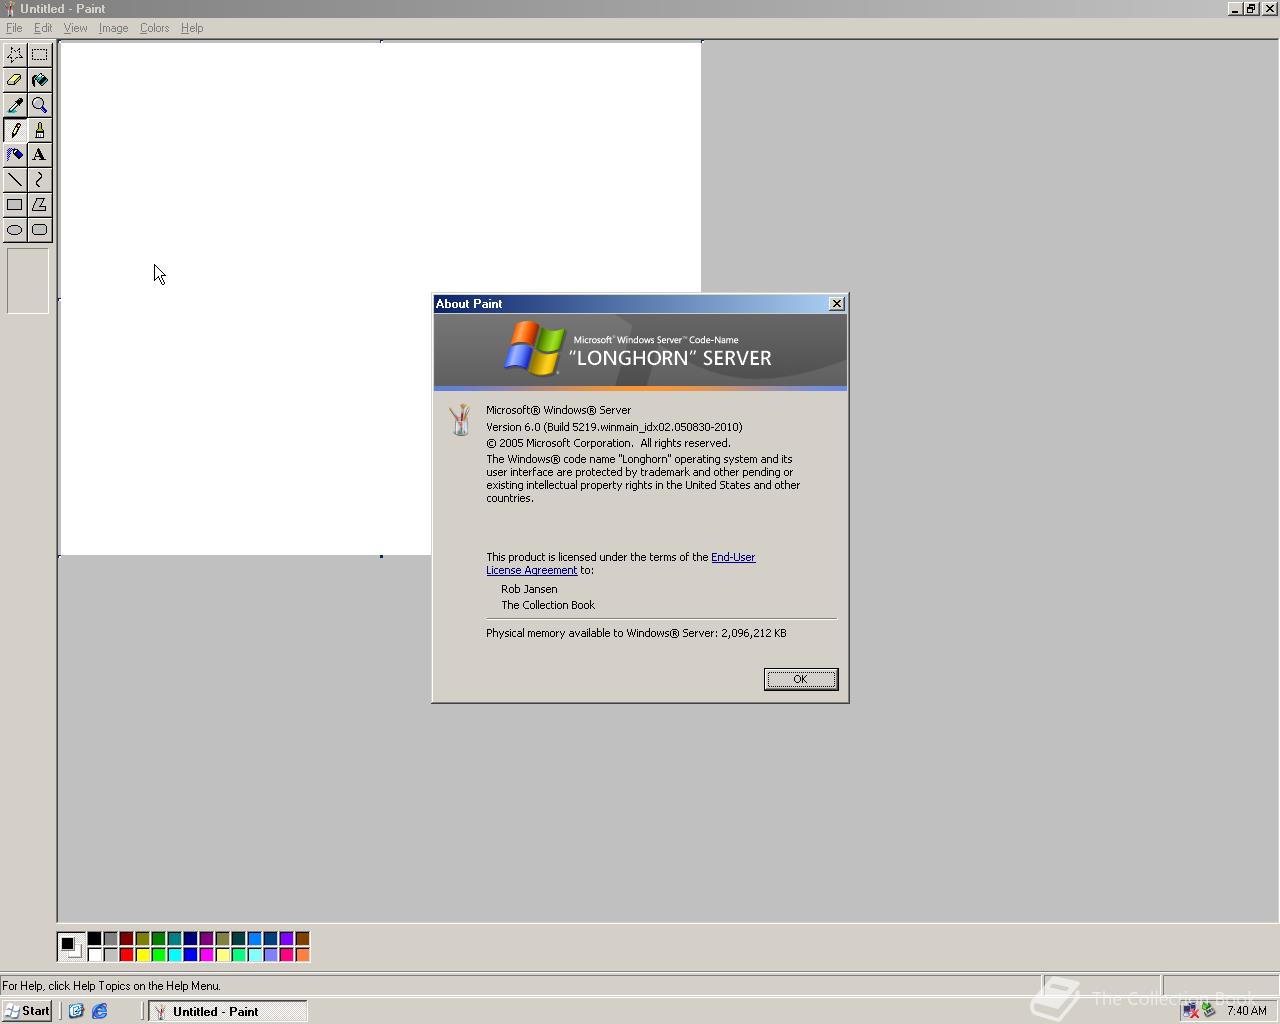Screen dimensions: 1280x1024
Task: Click the status bar help message
Action: pos(111,986)
